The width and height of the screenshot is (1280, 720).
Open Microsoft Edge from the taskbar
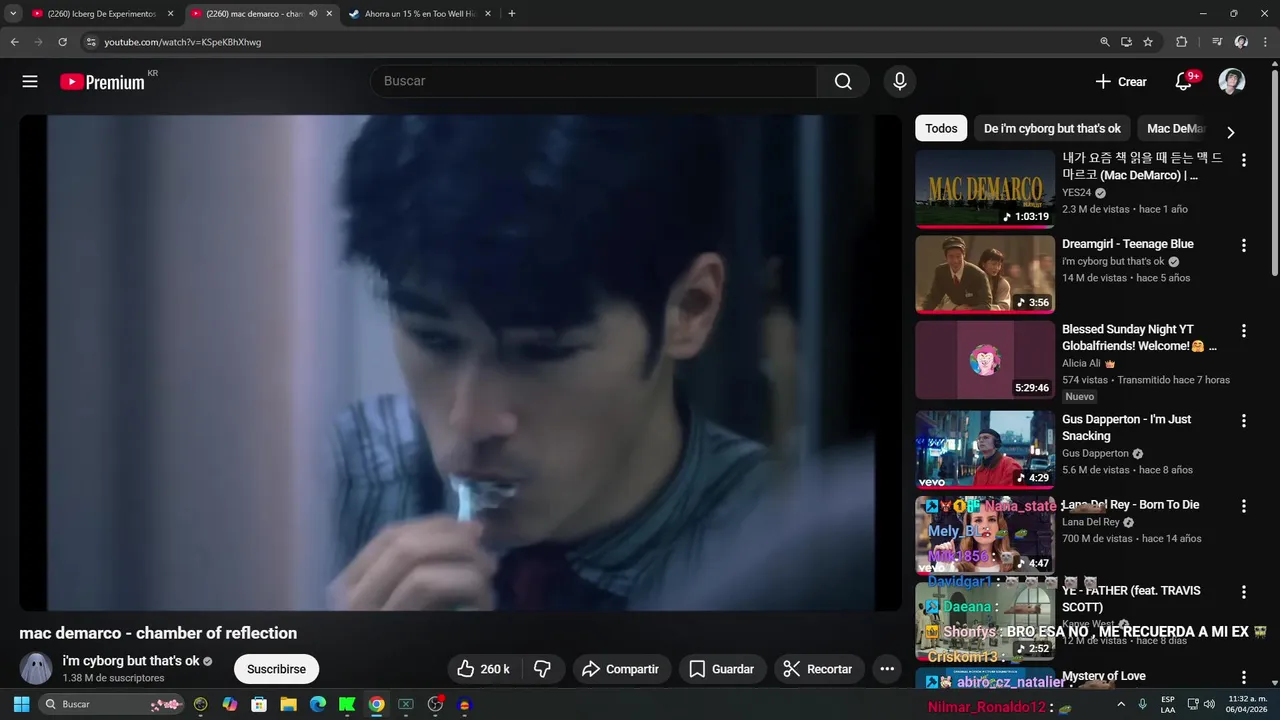click(318, 704)
